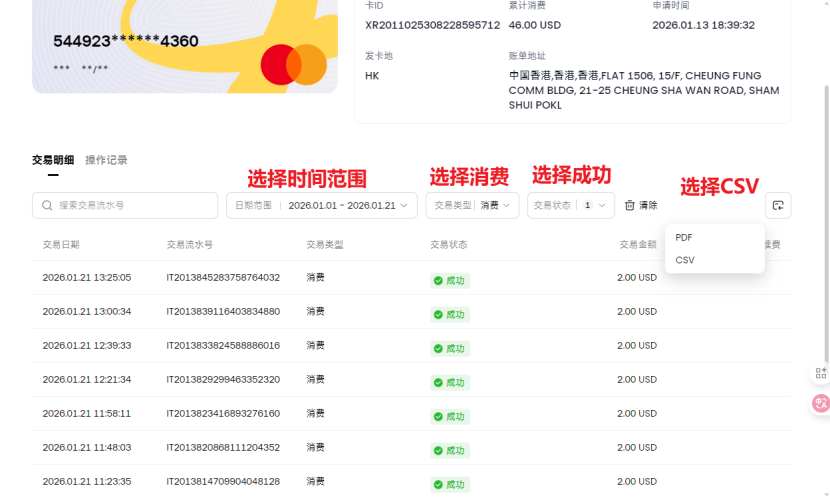Image resolution: width=830 pixels, height=498 pixels.
Task: Click the 交易日期 column header
Action: click(61, 245)
